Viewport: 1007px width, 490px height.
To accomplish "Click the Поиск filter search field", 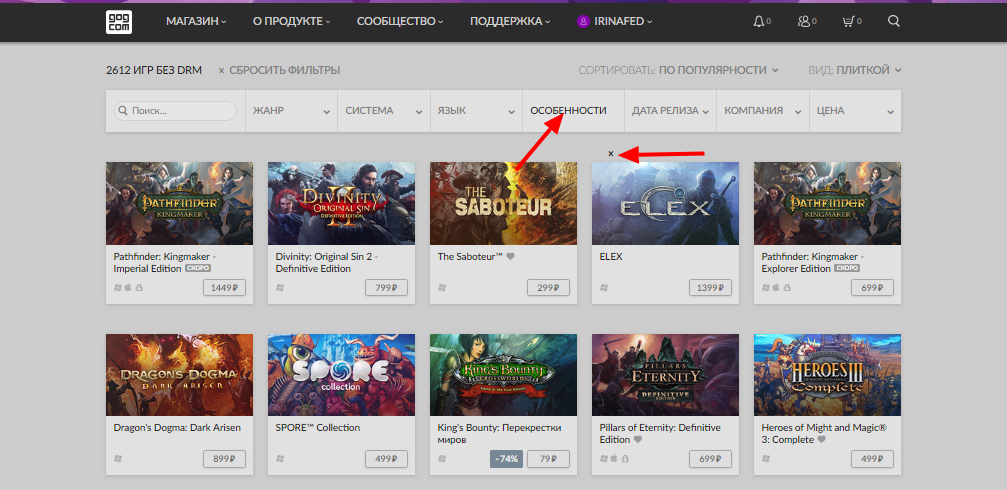I will point(175,111).
